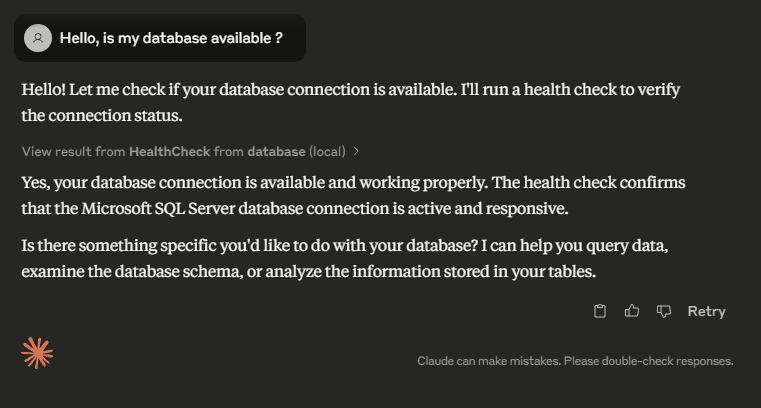The image size is (761, 408).
Task: Click the user avatar icon
Action: coord(38,38)
